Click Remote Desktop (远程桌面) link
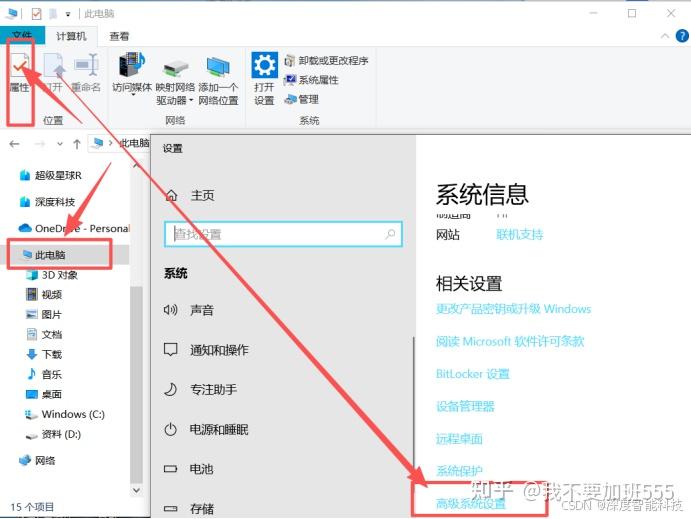 tap(459, 439)
